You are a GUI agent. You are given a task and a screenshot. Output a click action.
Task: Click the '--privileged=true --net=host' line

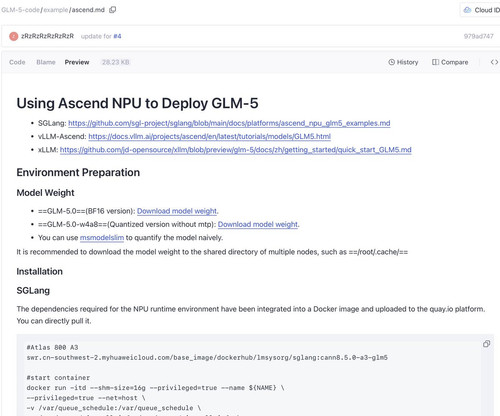pyautogui.click(x=86, y=398)
